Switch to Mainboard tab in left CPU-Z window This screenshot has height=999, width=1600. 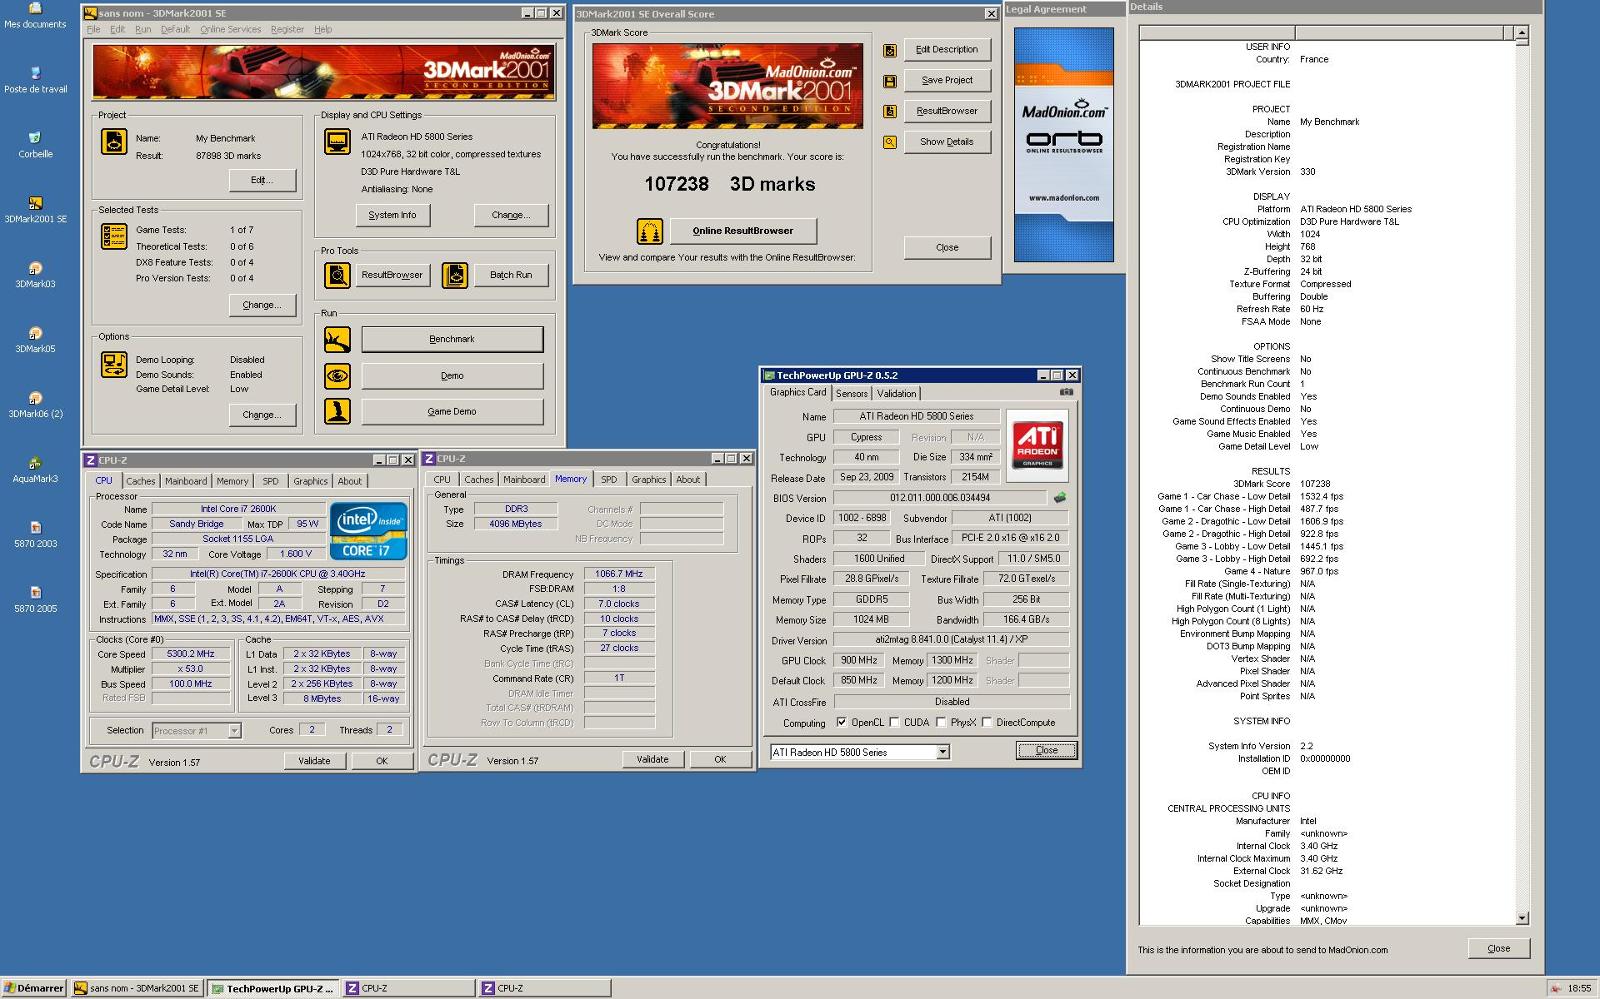(x=186, y=481)
